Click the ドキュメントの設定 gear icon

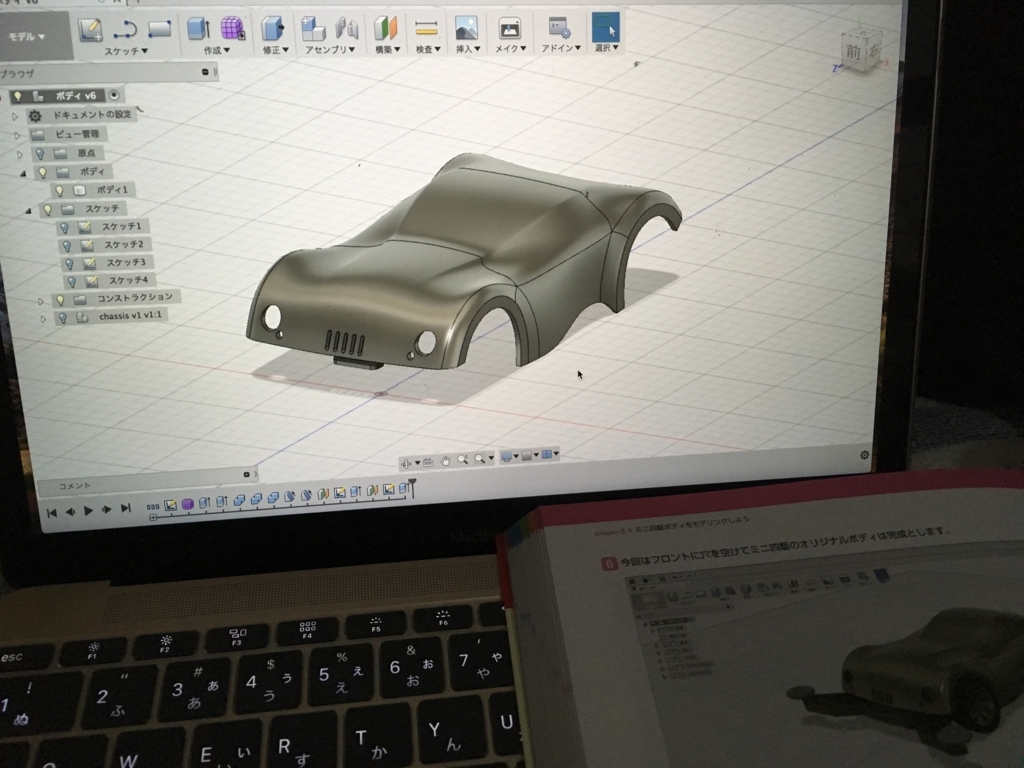pos(35,116)
